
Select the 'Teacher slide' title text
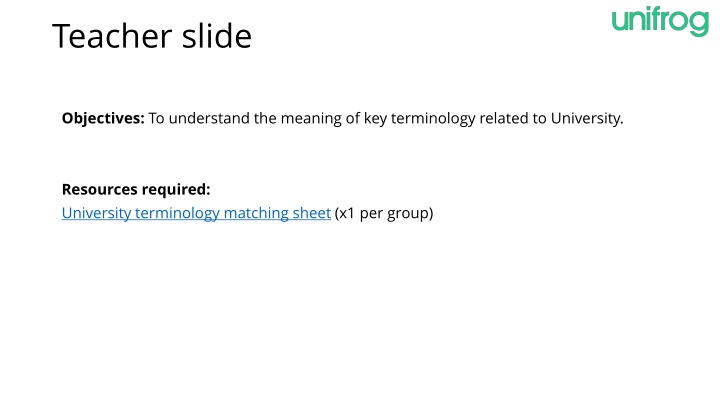click(152, 36)
